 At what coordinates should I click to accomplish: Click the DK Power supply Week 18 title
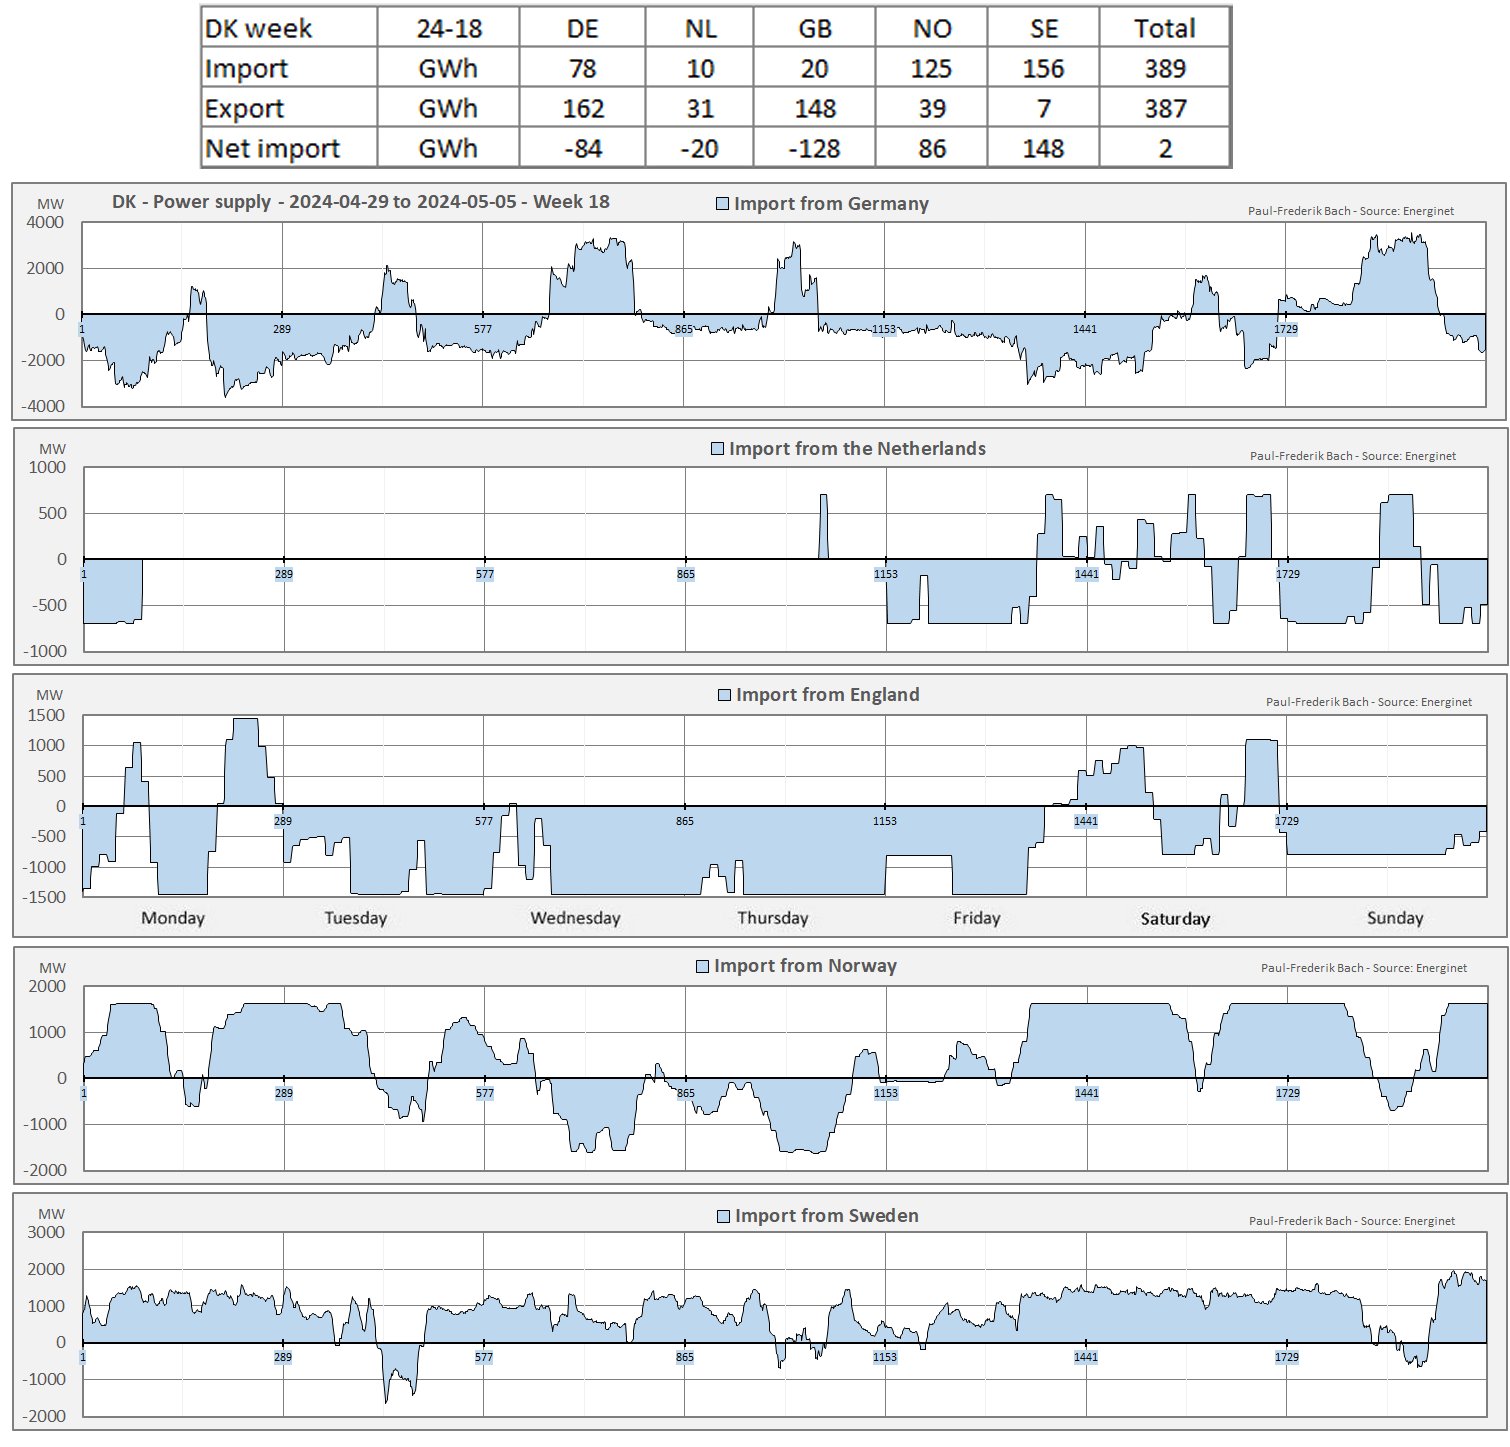(x=361, y=202)
